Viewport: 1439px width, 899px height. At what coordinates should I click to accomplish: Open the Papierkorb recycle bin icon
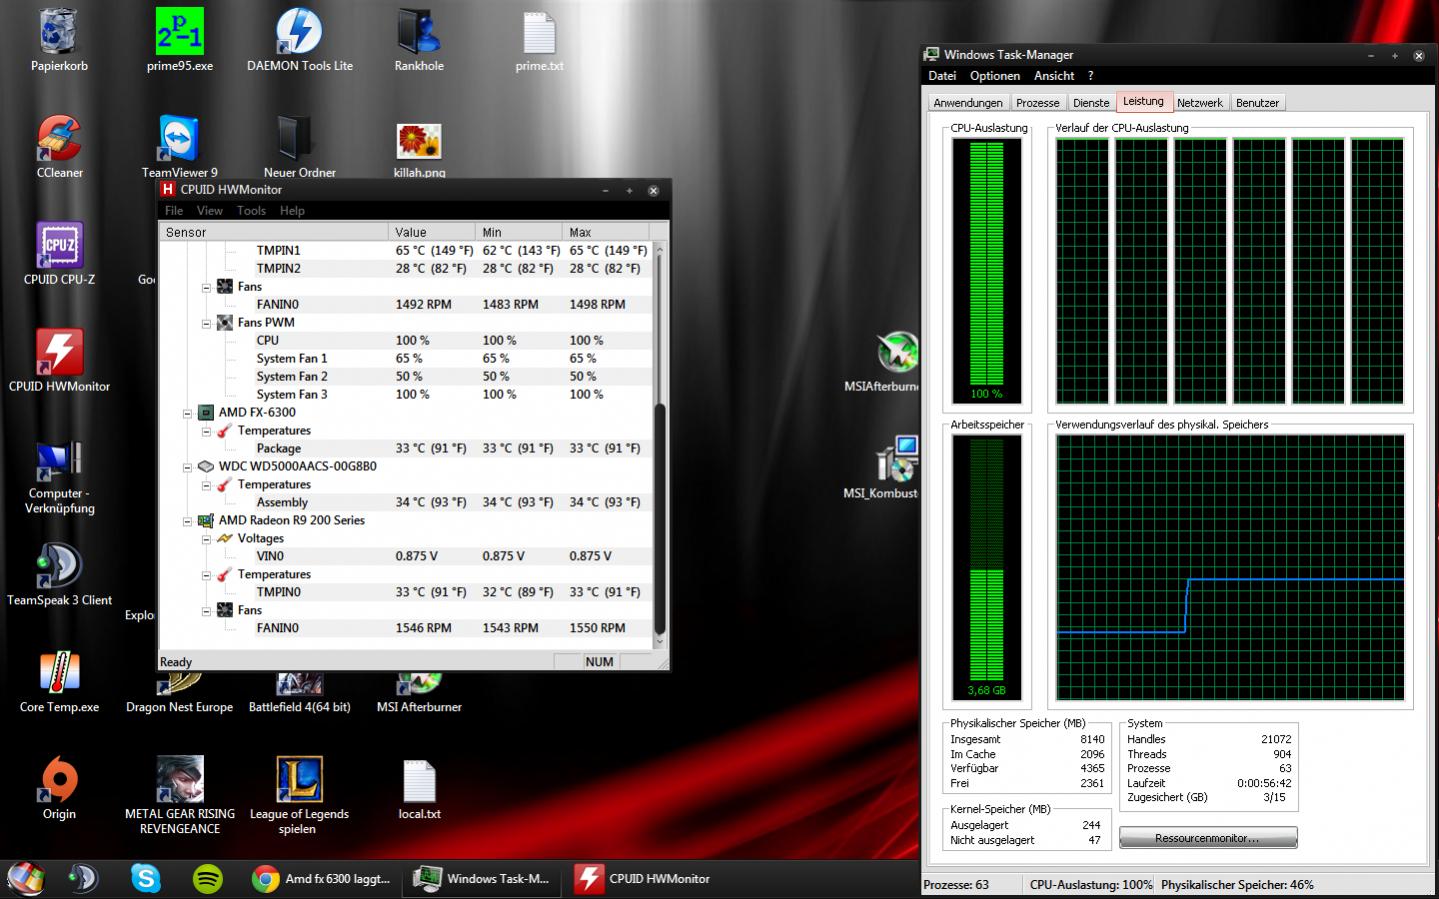pos(59,40)
